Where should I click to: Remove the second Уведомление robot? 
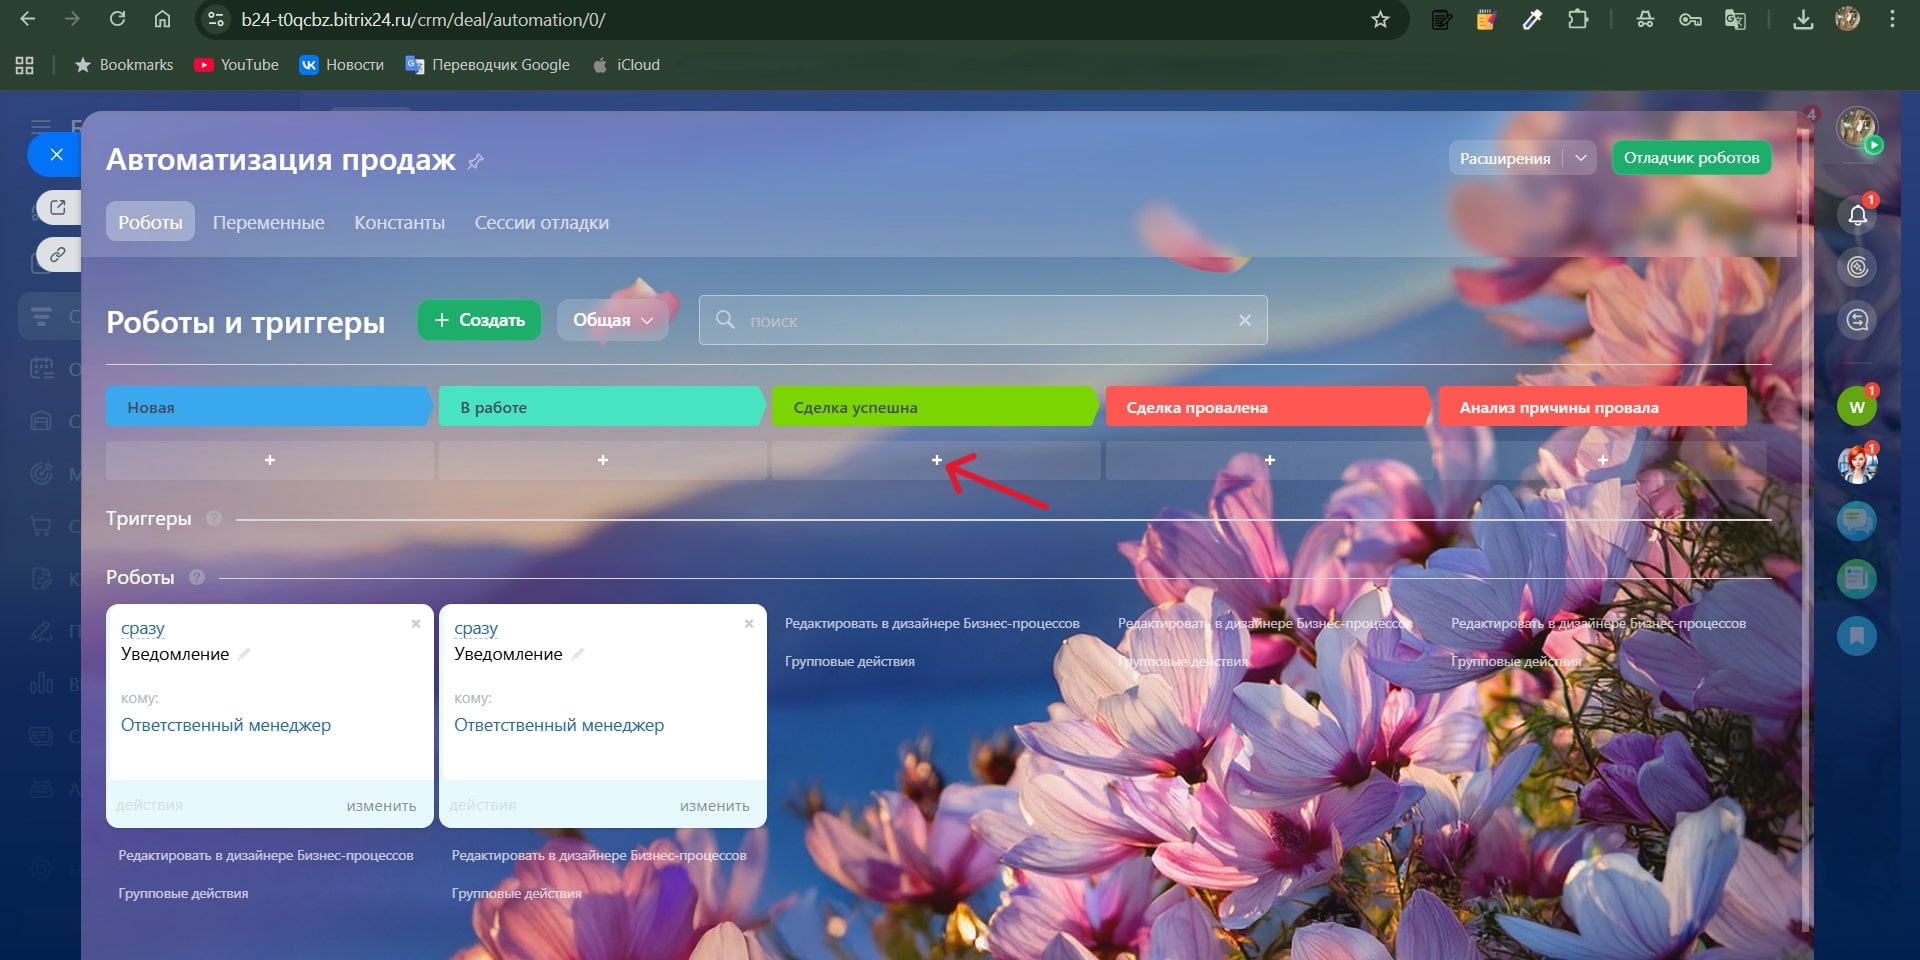click(x=749, y=624)
